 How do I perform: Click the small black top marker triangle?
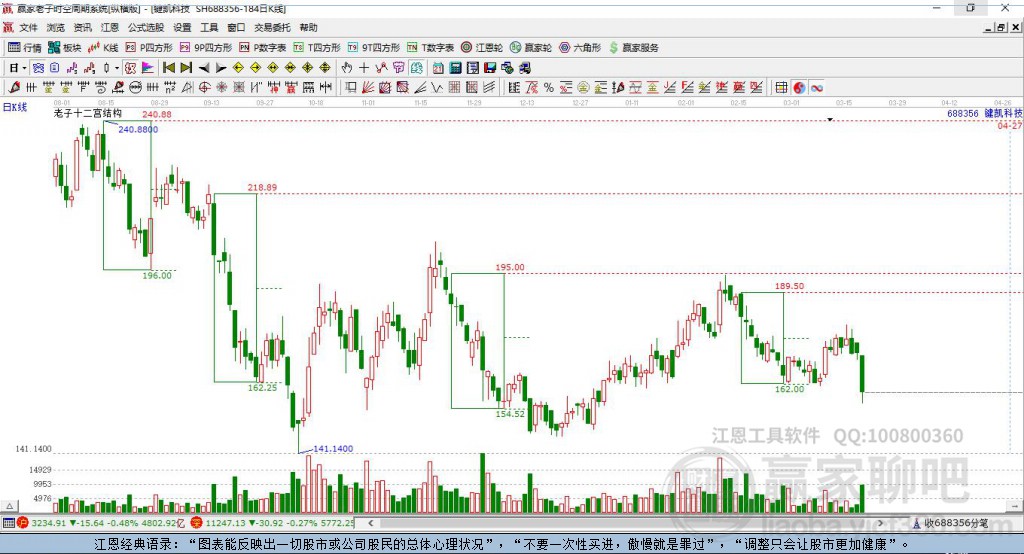click(x=830, y=120)
